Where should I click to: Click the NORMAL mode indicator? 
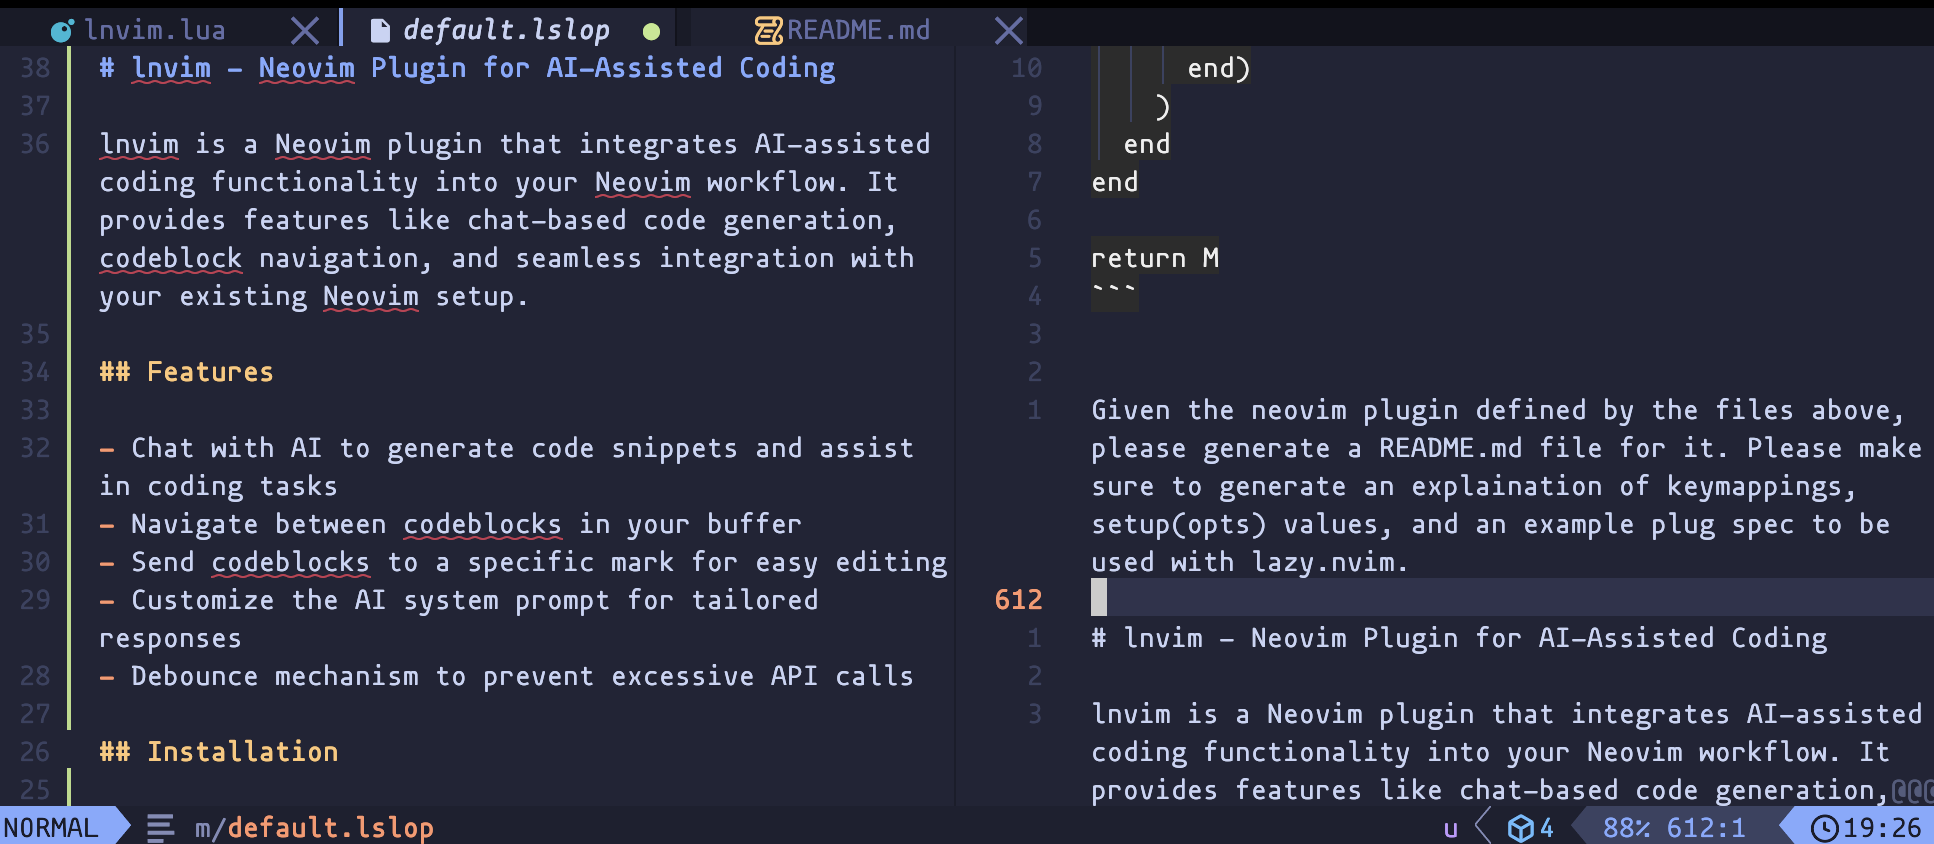[x=51, y=828]
